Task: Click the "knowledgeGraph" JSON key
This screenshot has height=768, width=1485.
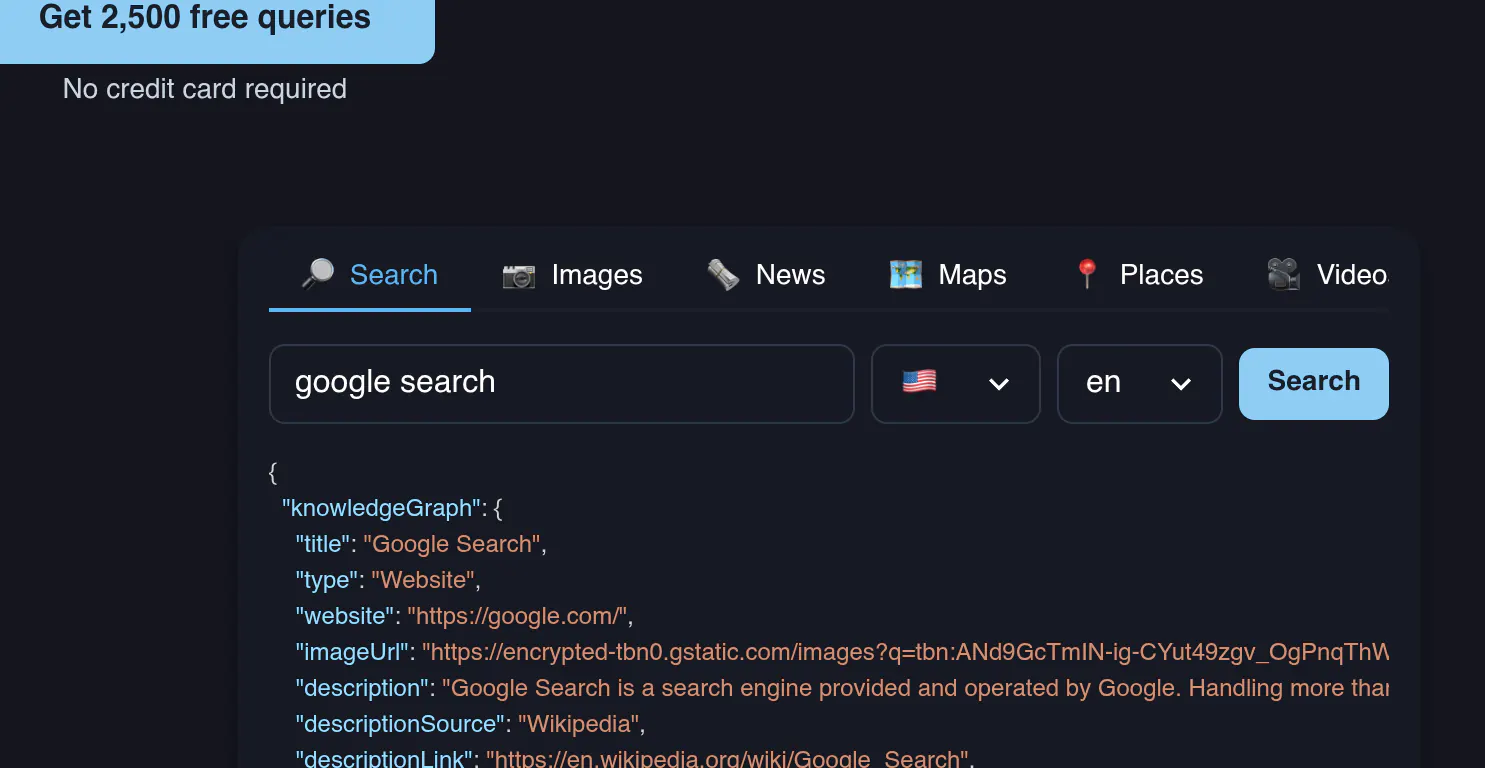Action: click(x=382, y=508)
